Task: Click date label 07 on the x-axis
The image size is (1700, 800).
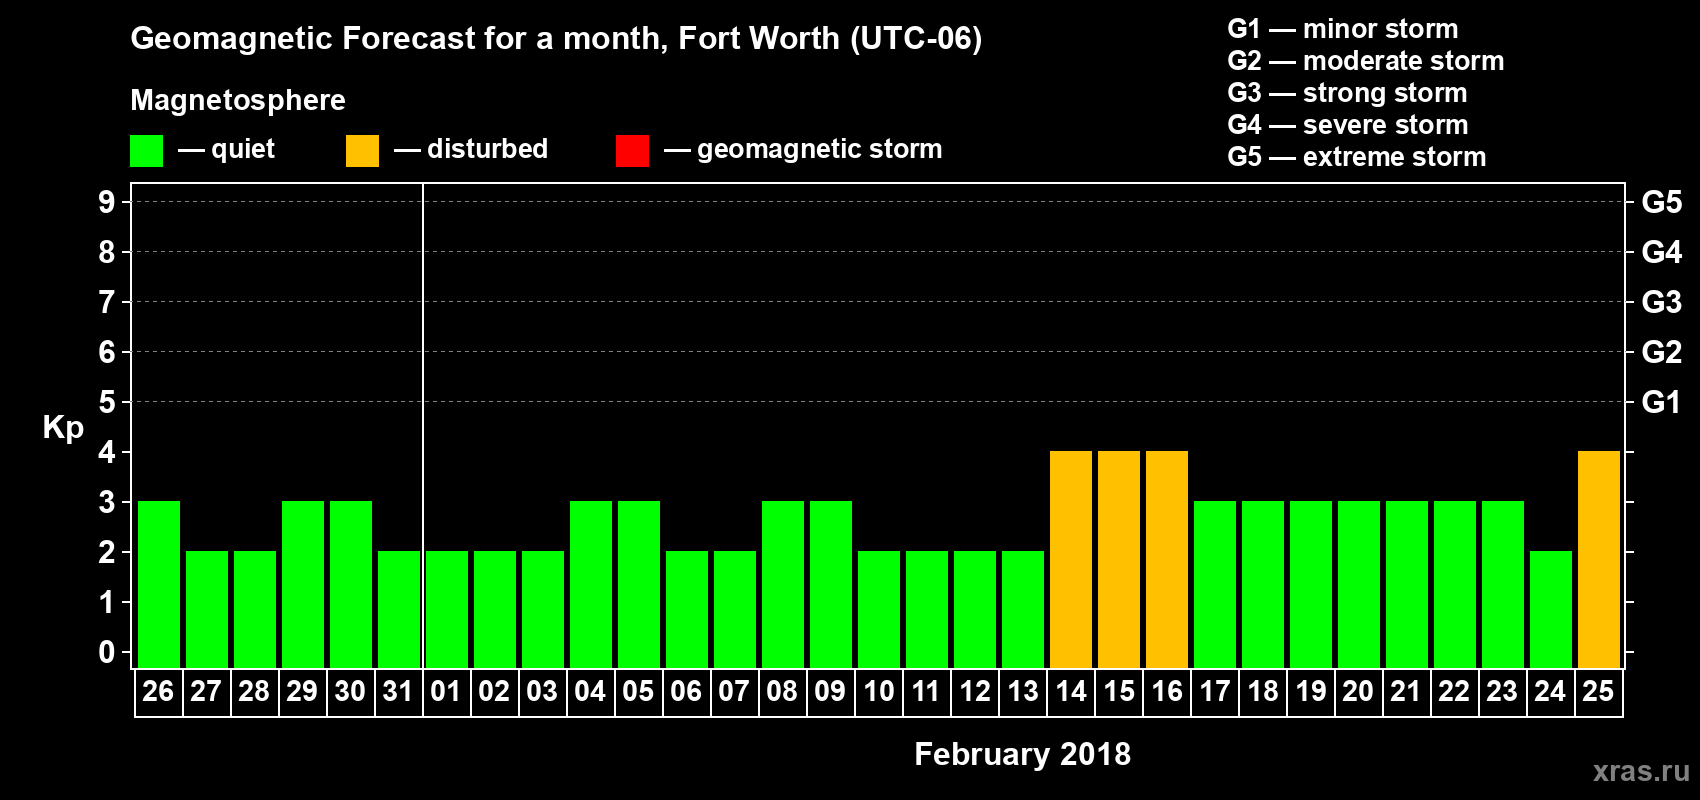Action: point(734,692)
